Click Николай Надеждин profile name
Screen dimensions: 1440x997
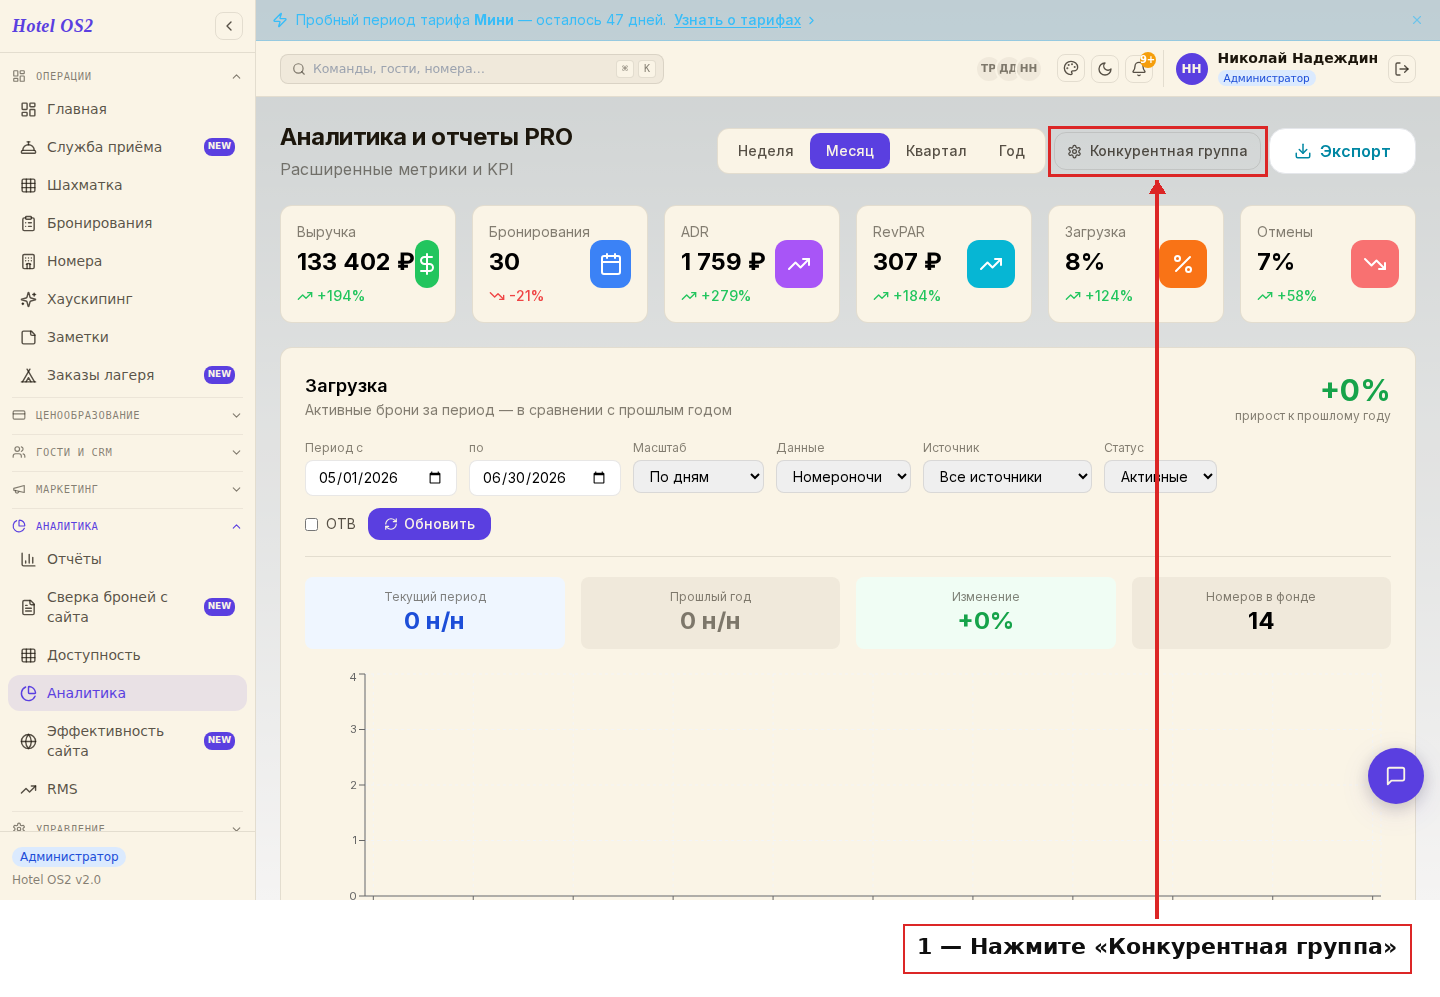pyautogui.click(x=1297, y=58)
